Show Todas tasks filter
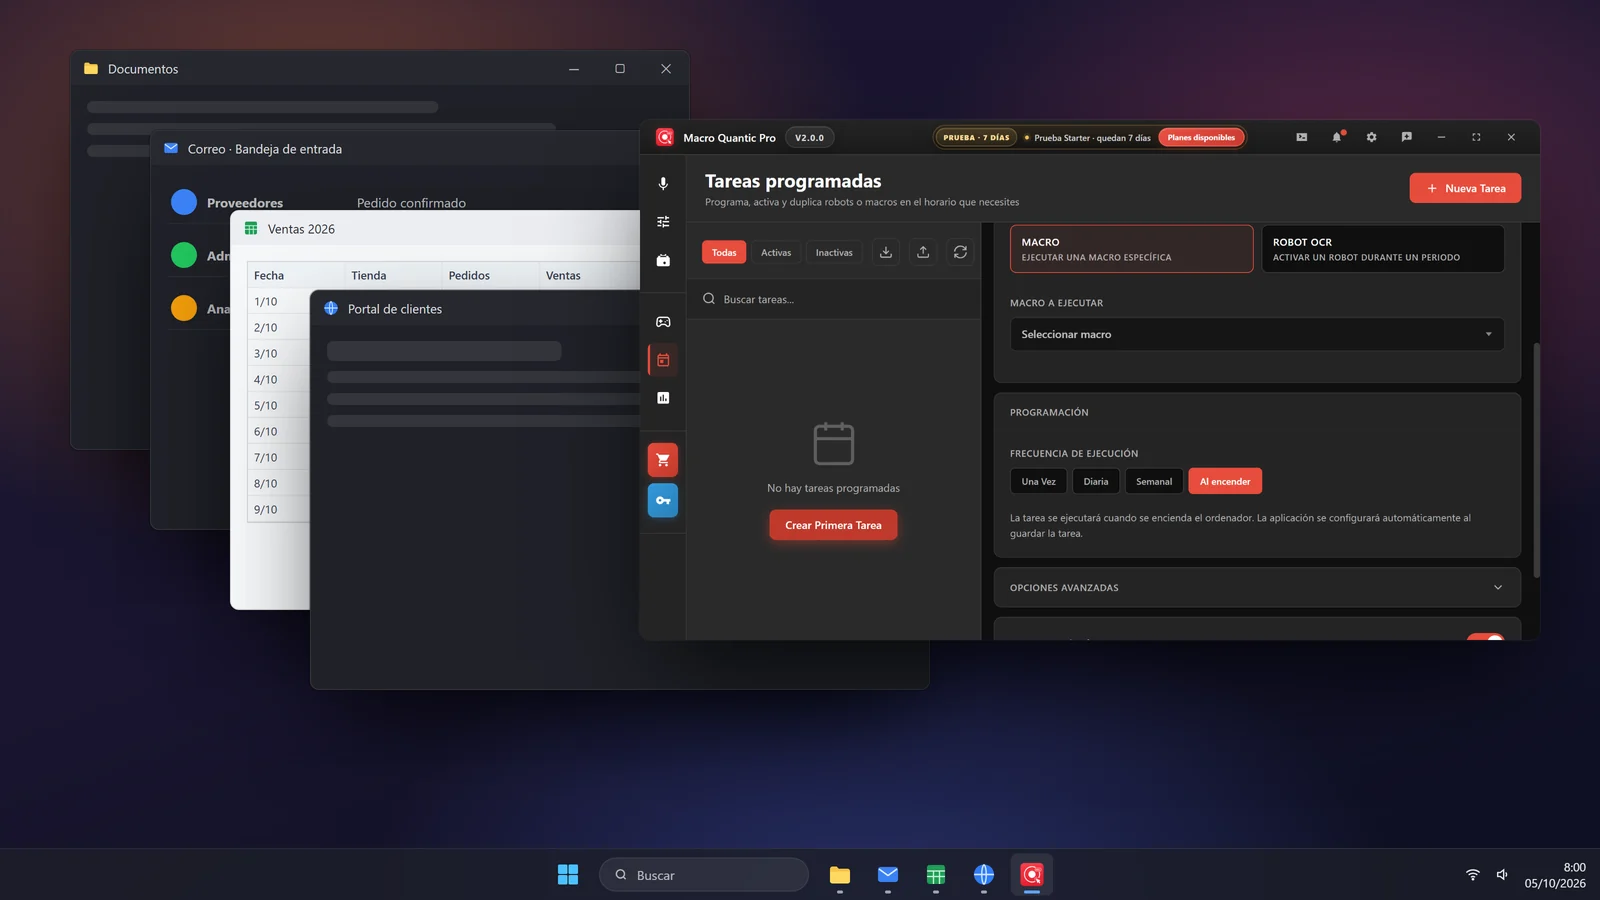Screen dimensions: 1600x900 724,253
